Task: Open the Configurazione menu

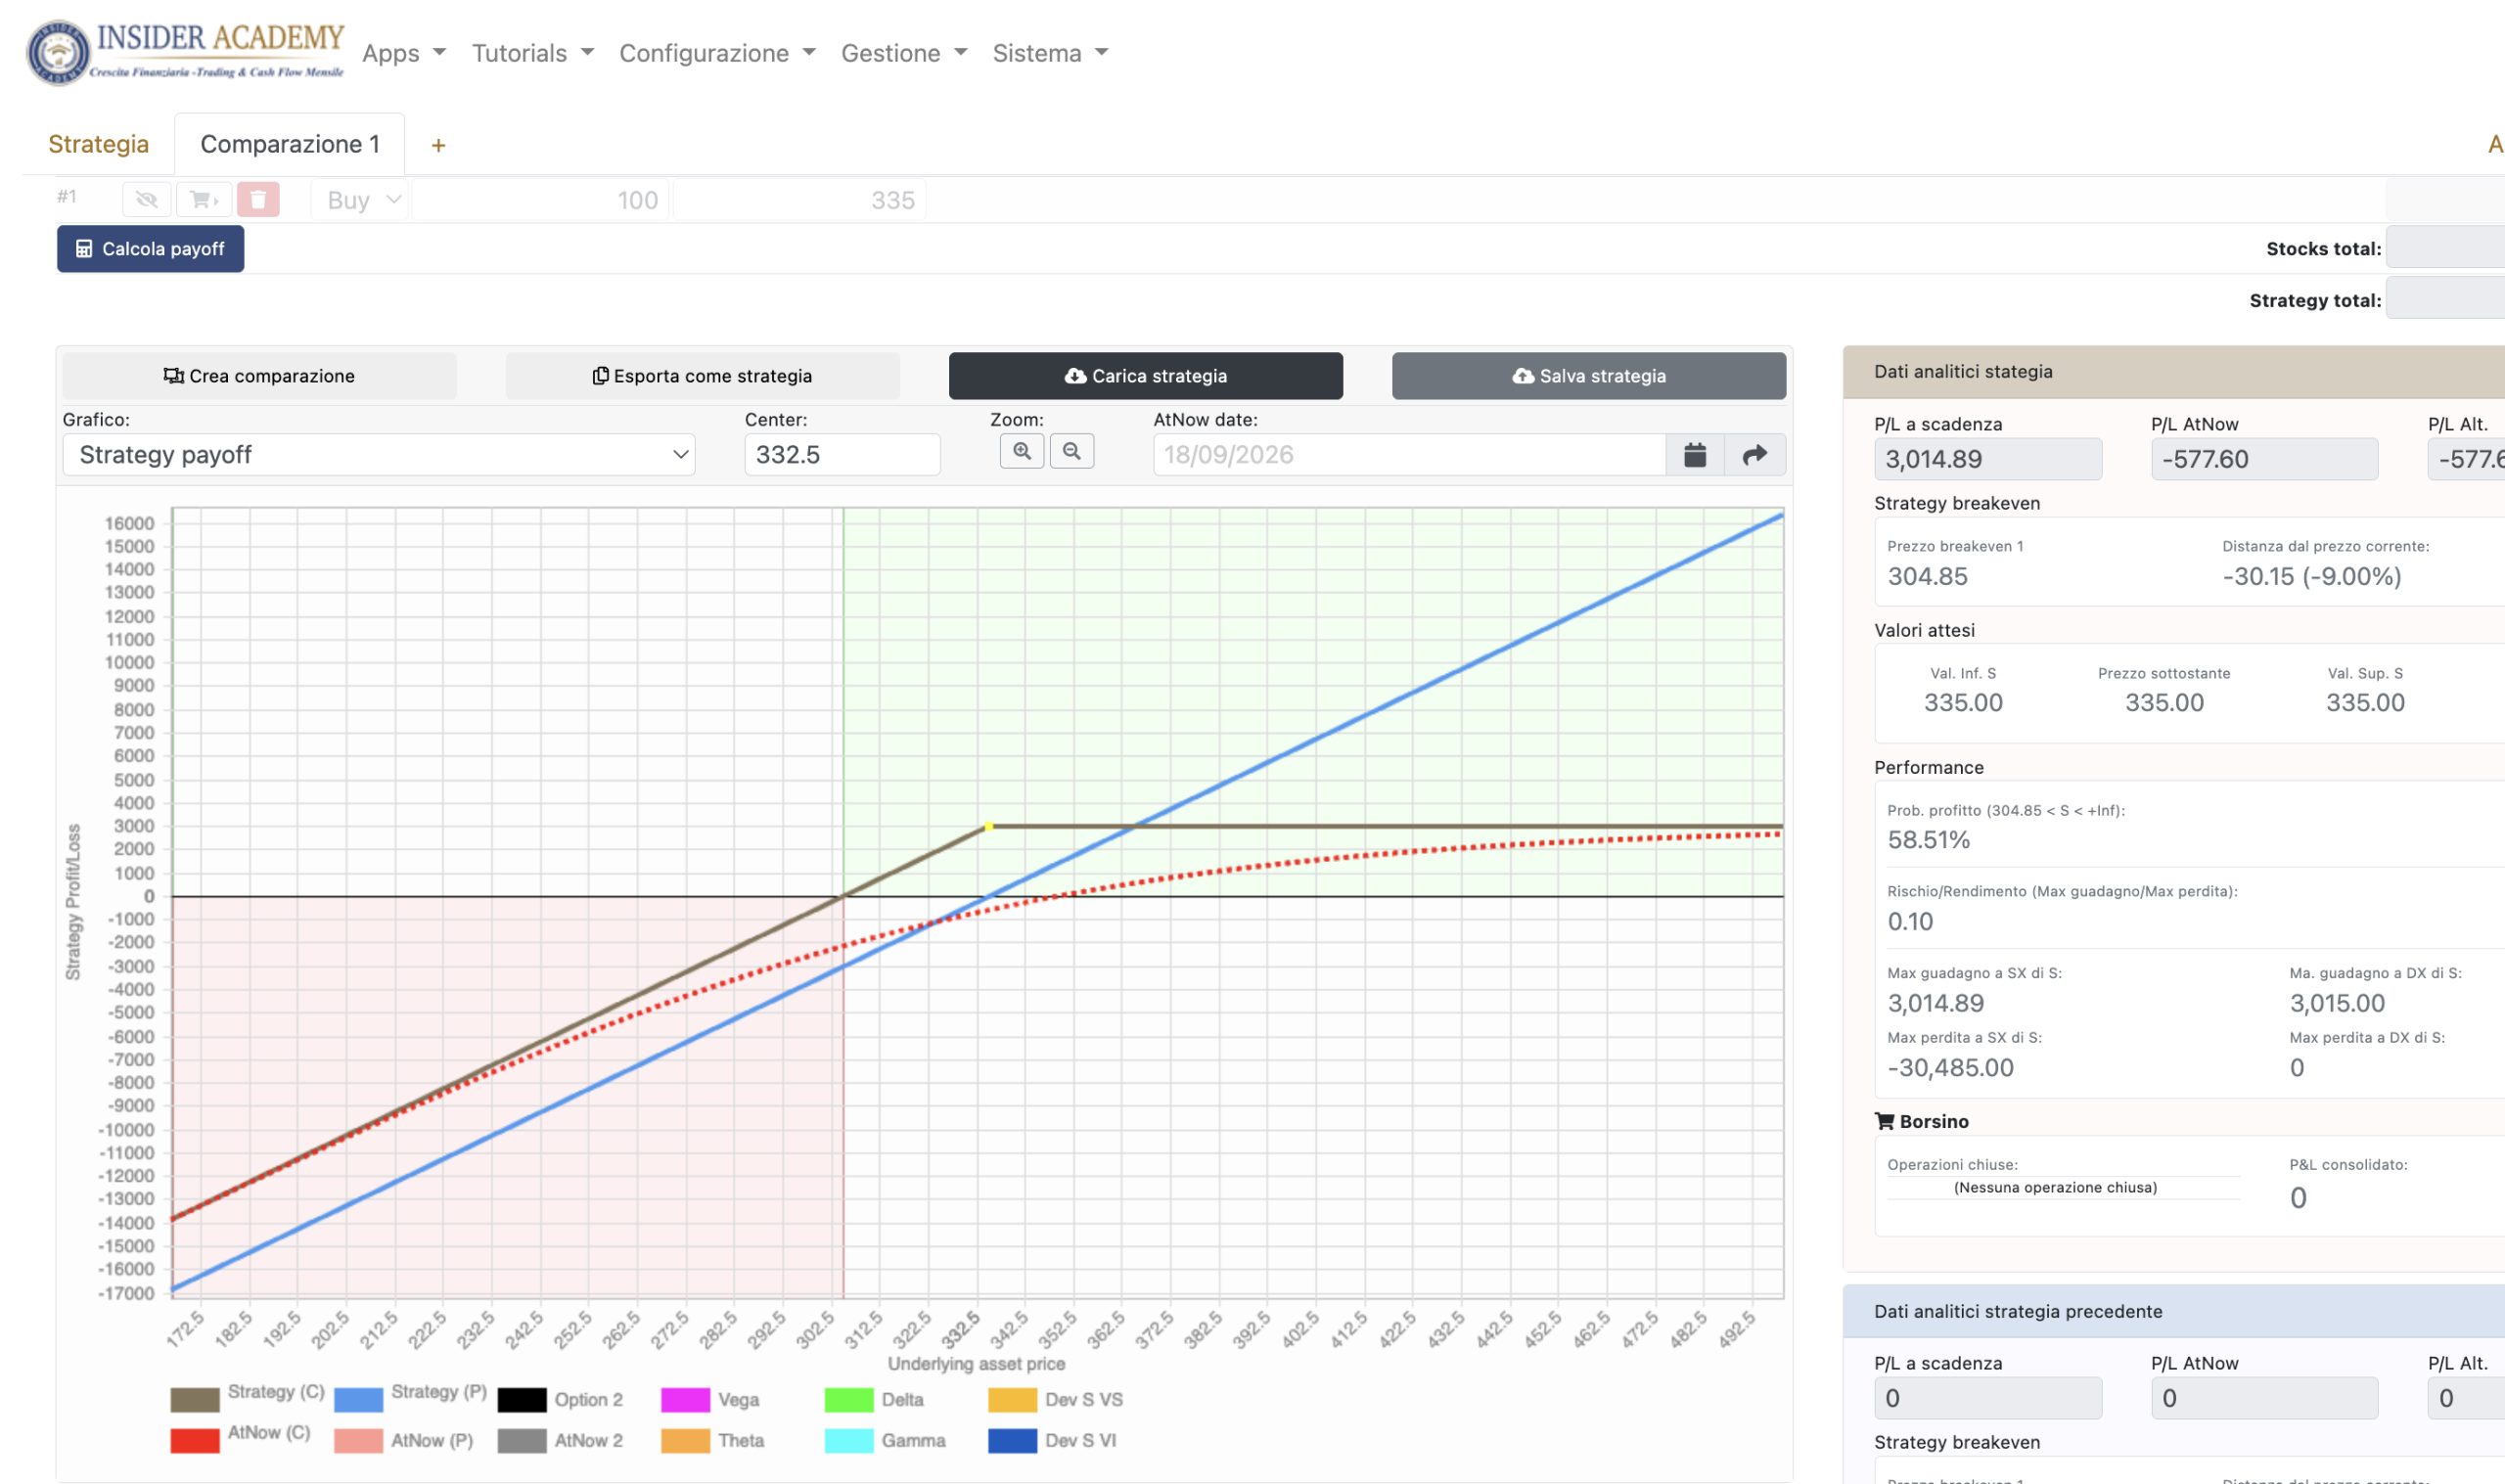Action: (717, 53)
